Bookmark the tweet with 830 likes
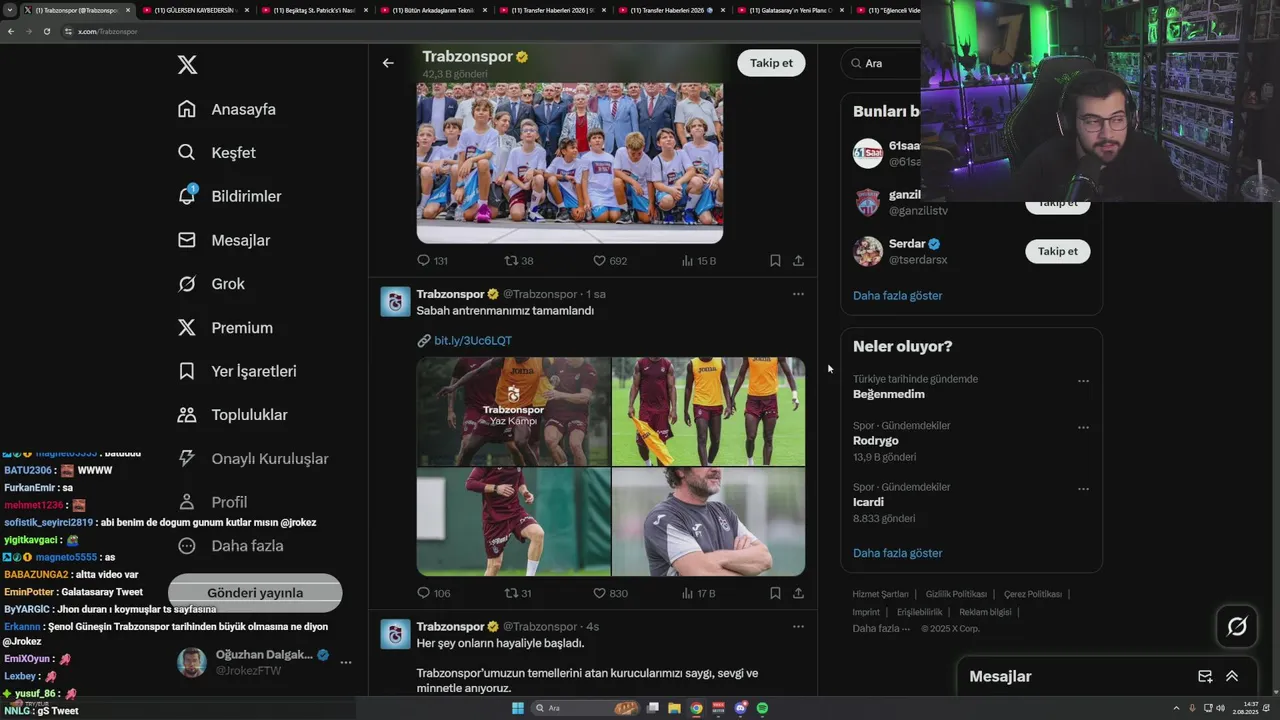The width and height of the screenshot is (1280, 720). pyautogui.click(x=775, y=593)
